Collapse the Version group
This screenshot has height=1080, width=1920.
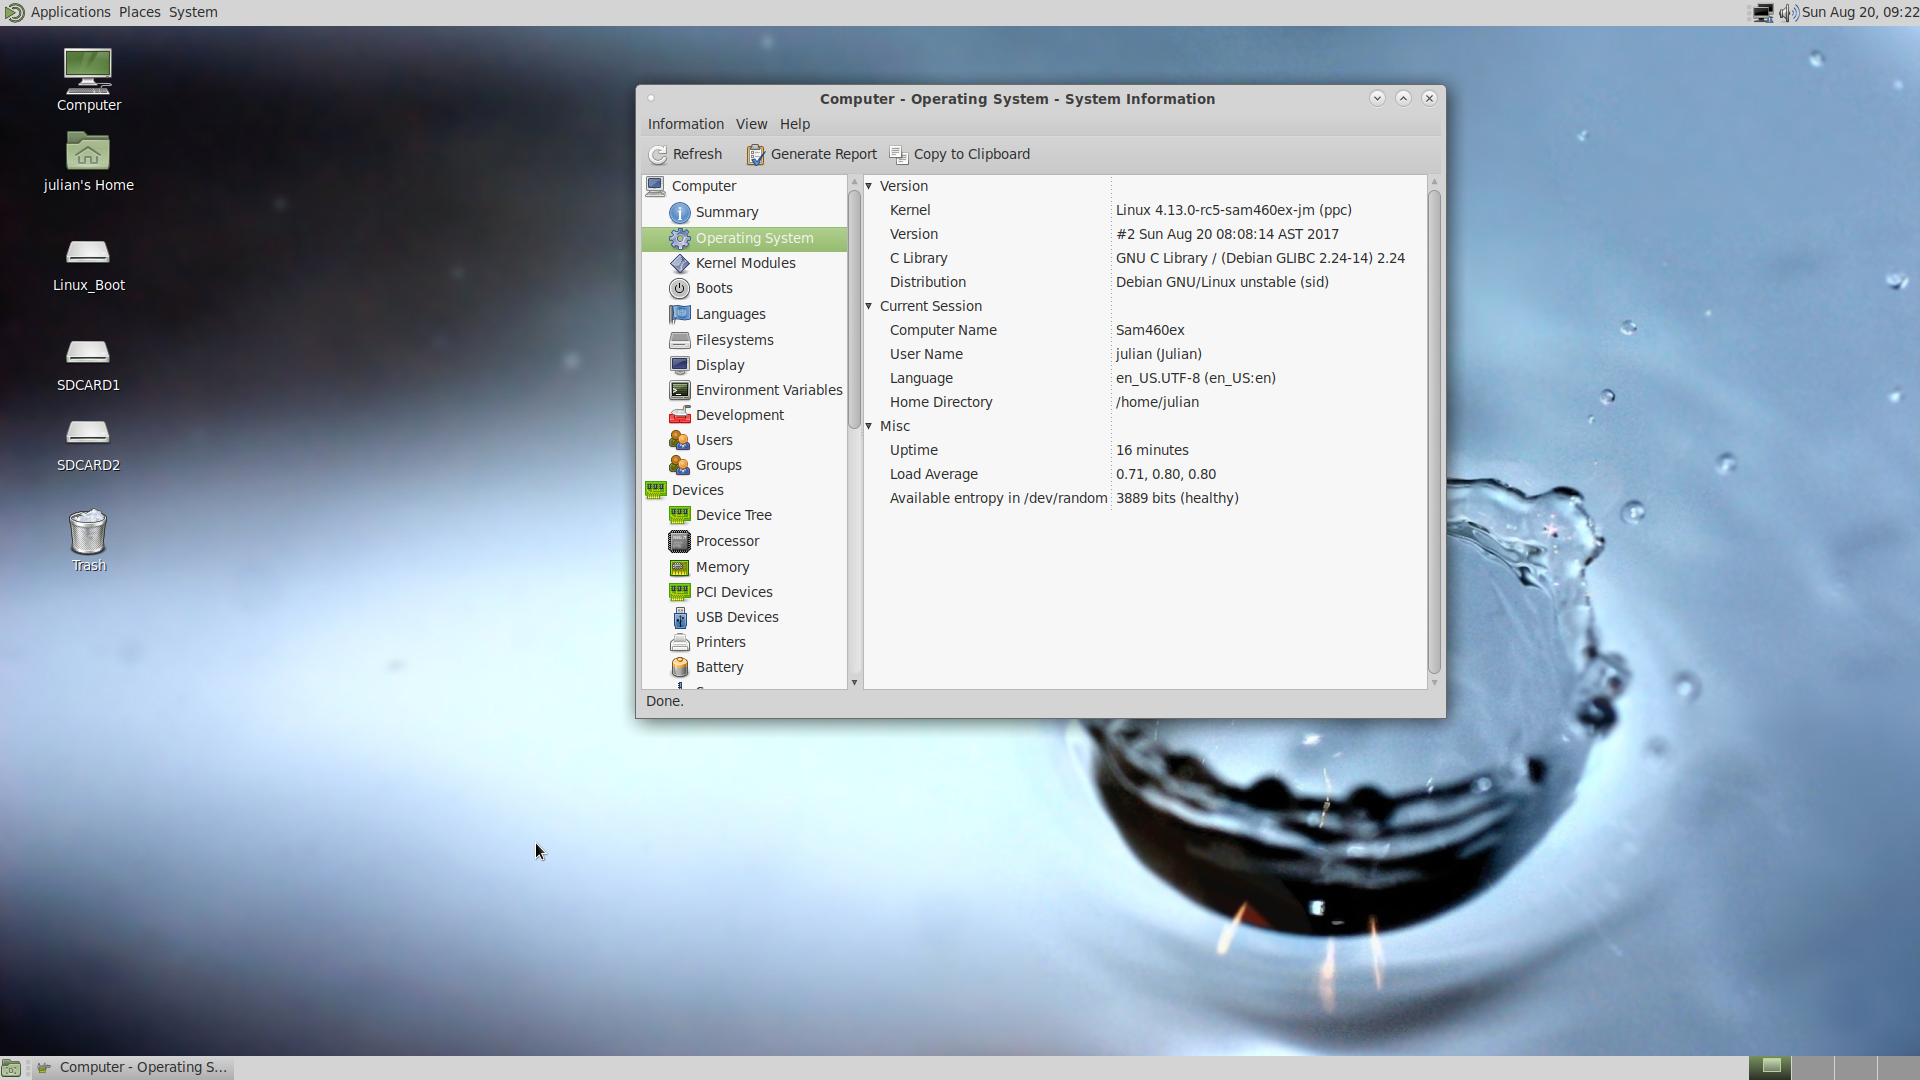868,186
